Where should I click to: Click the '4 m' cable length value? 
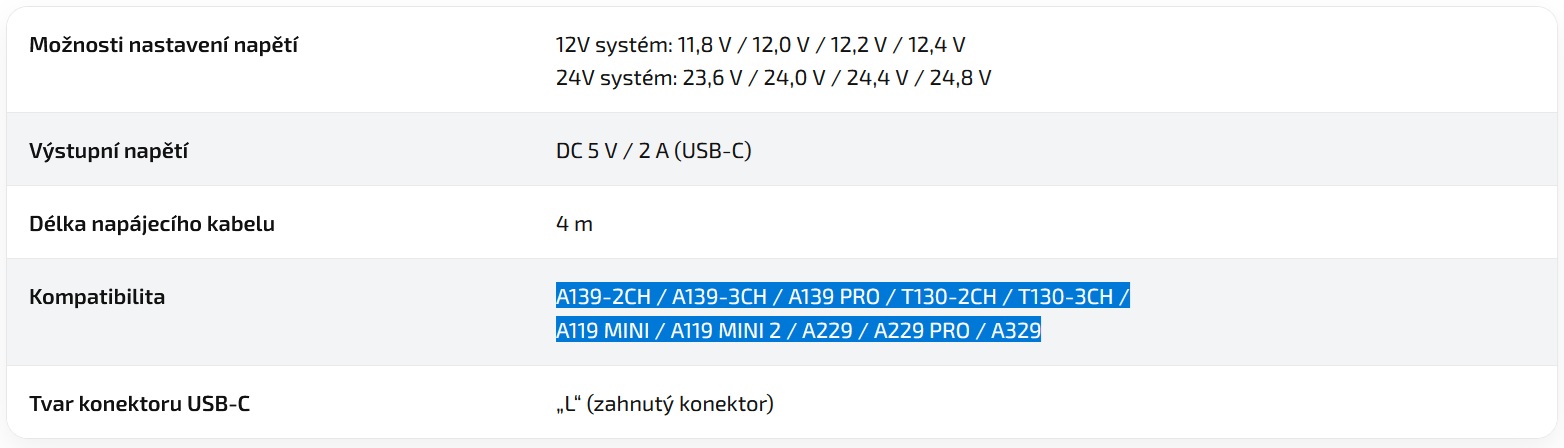tap(574, 224)
